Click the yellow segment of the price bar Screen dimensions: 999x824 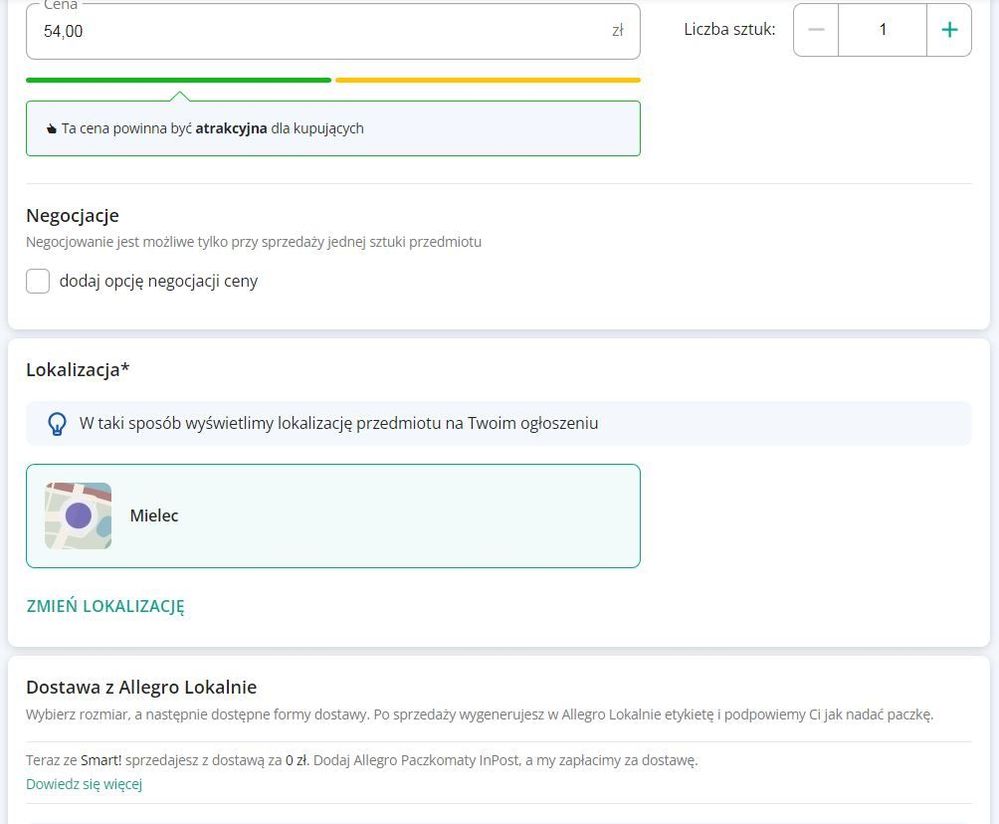coord(488,80)
